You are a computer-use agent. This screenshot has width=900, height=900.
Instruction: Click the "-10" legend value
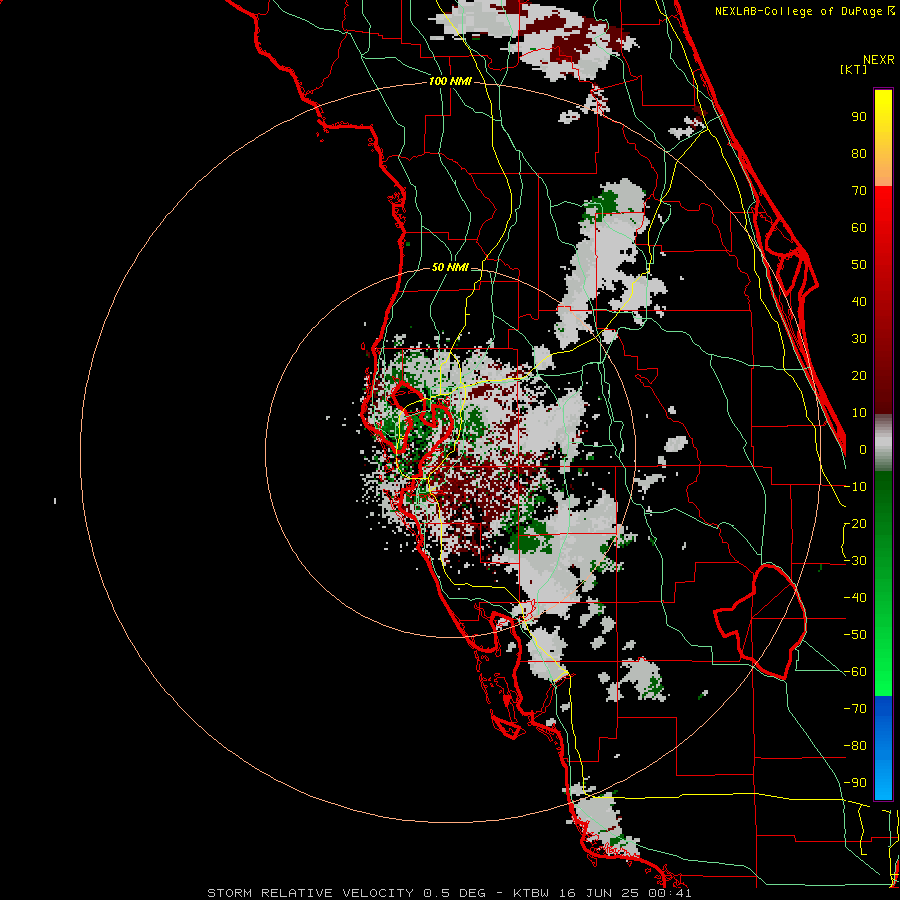[x=855, y=487]
